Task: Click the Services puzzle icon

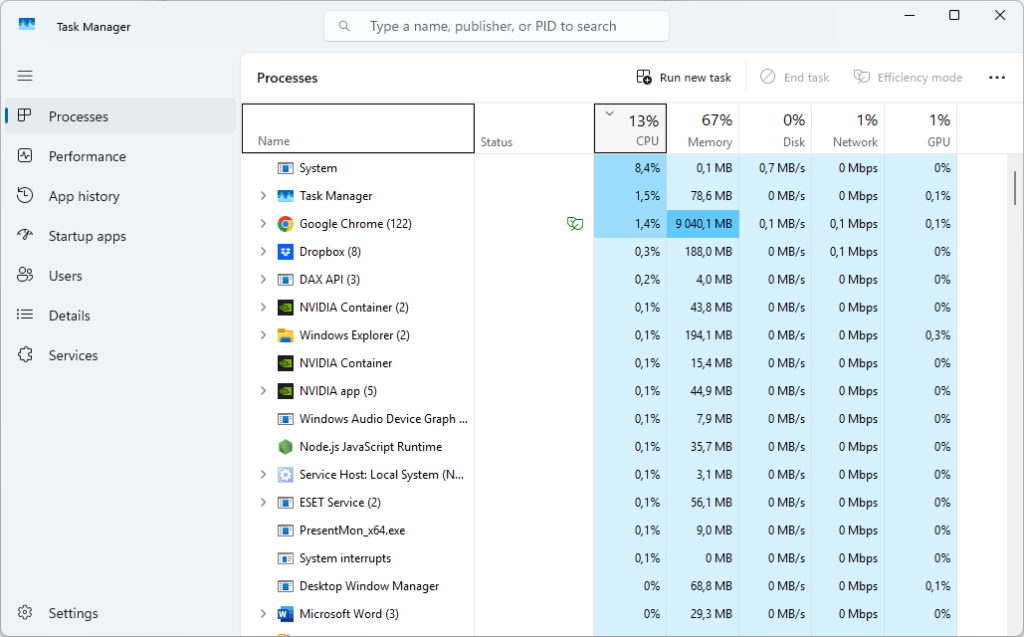Action: tap(25, 355)
